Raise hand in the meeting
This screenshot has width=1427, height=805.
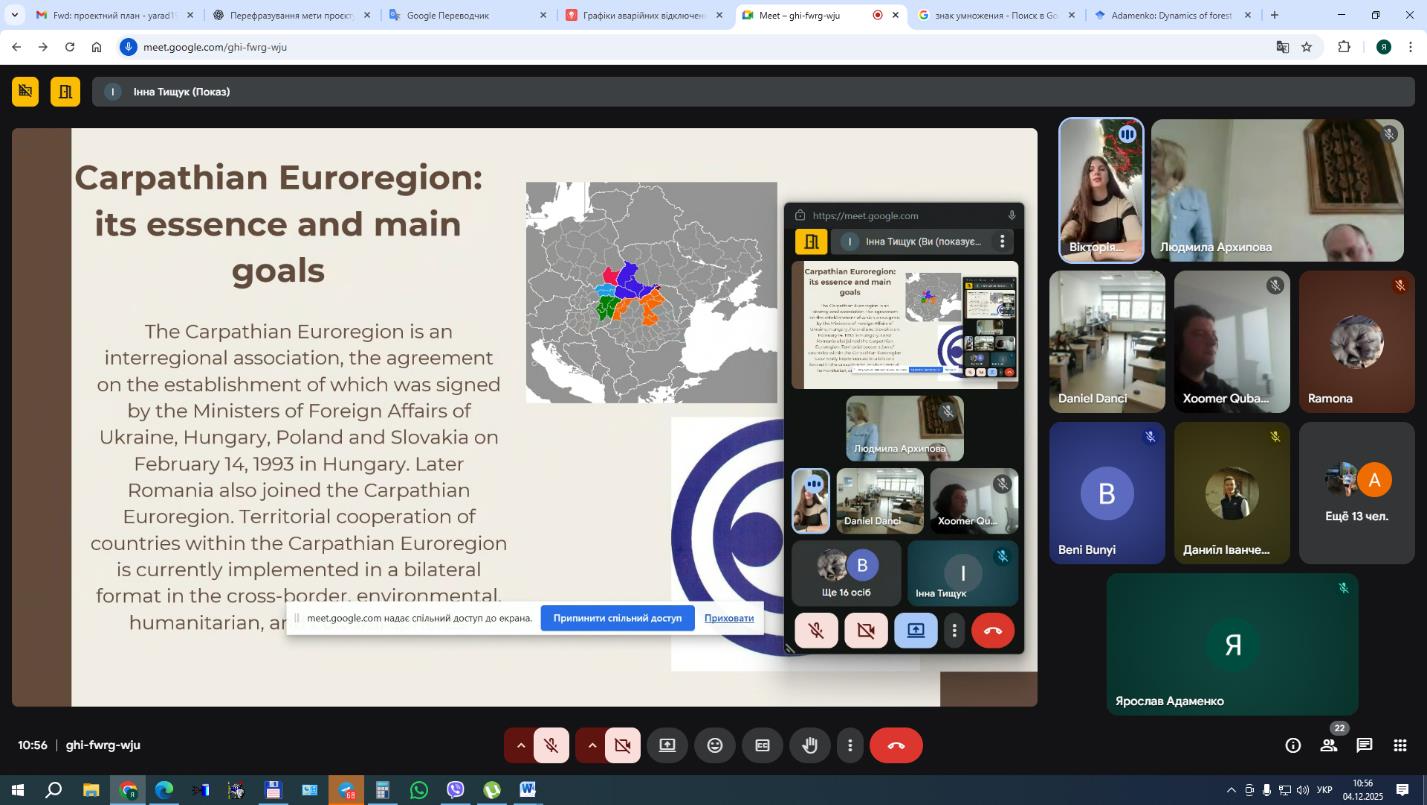(810, 746)
